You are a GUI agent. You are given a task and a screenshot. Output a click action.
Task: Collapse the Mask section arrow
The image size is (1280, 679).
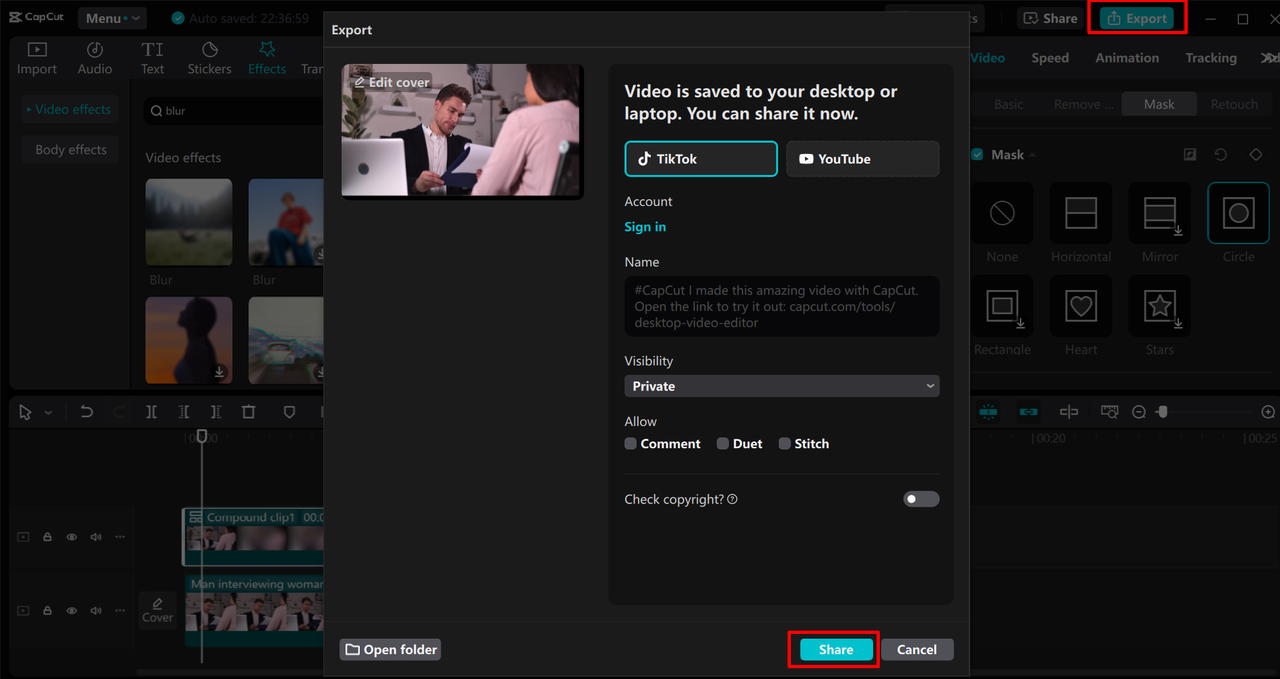(1033, 155)
